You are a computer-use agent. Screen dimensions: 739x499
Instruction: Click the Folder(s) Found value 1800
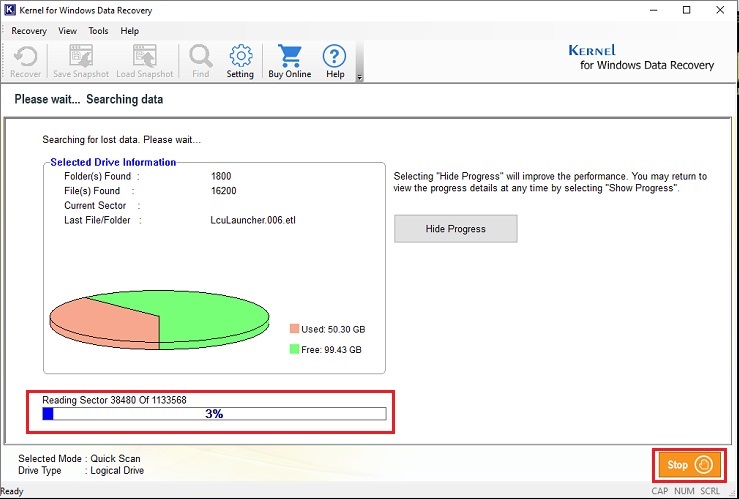coord(221,176)
